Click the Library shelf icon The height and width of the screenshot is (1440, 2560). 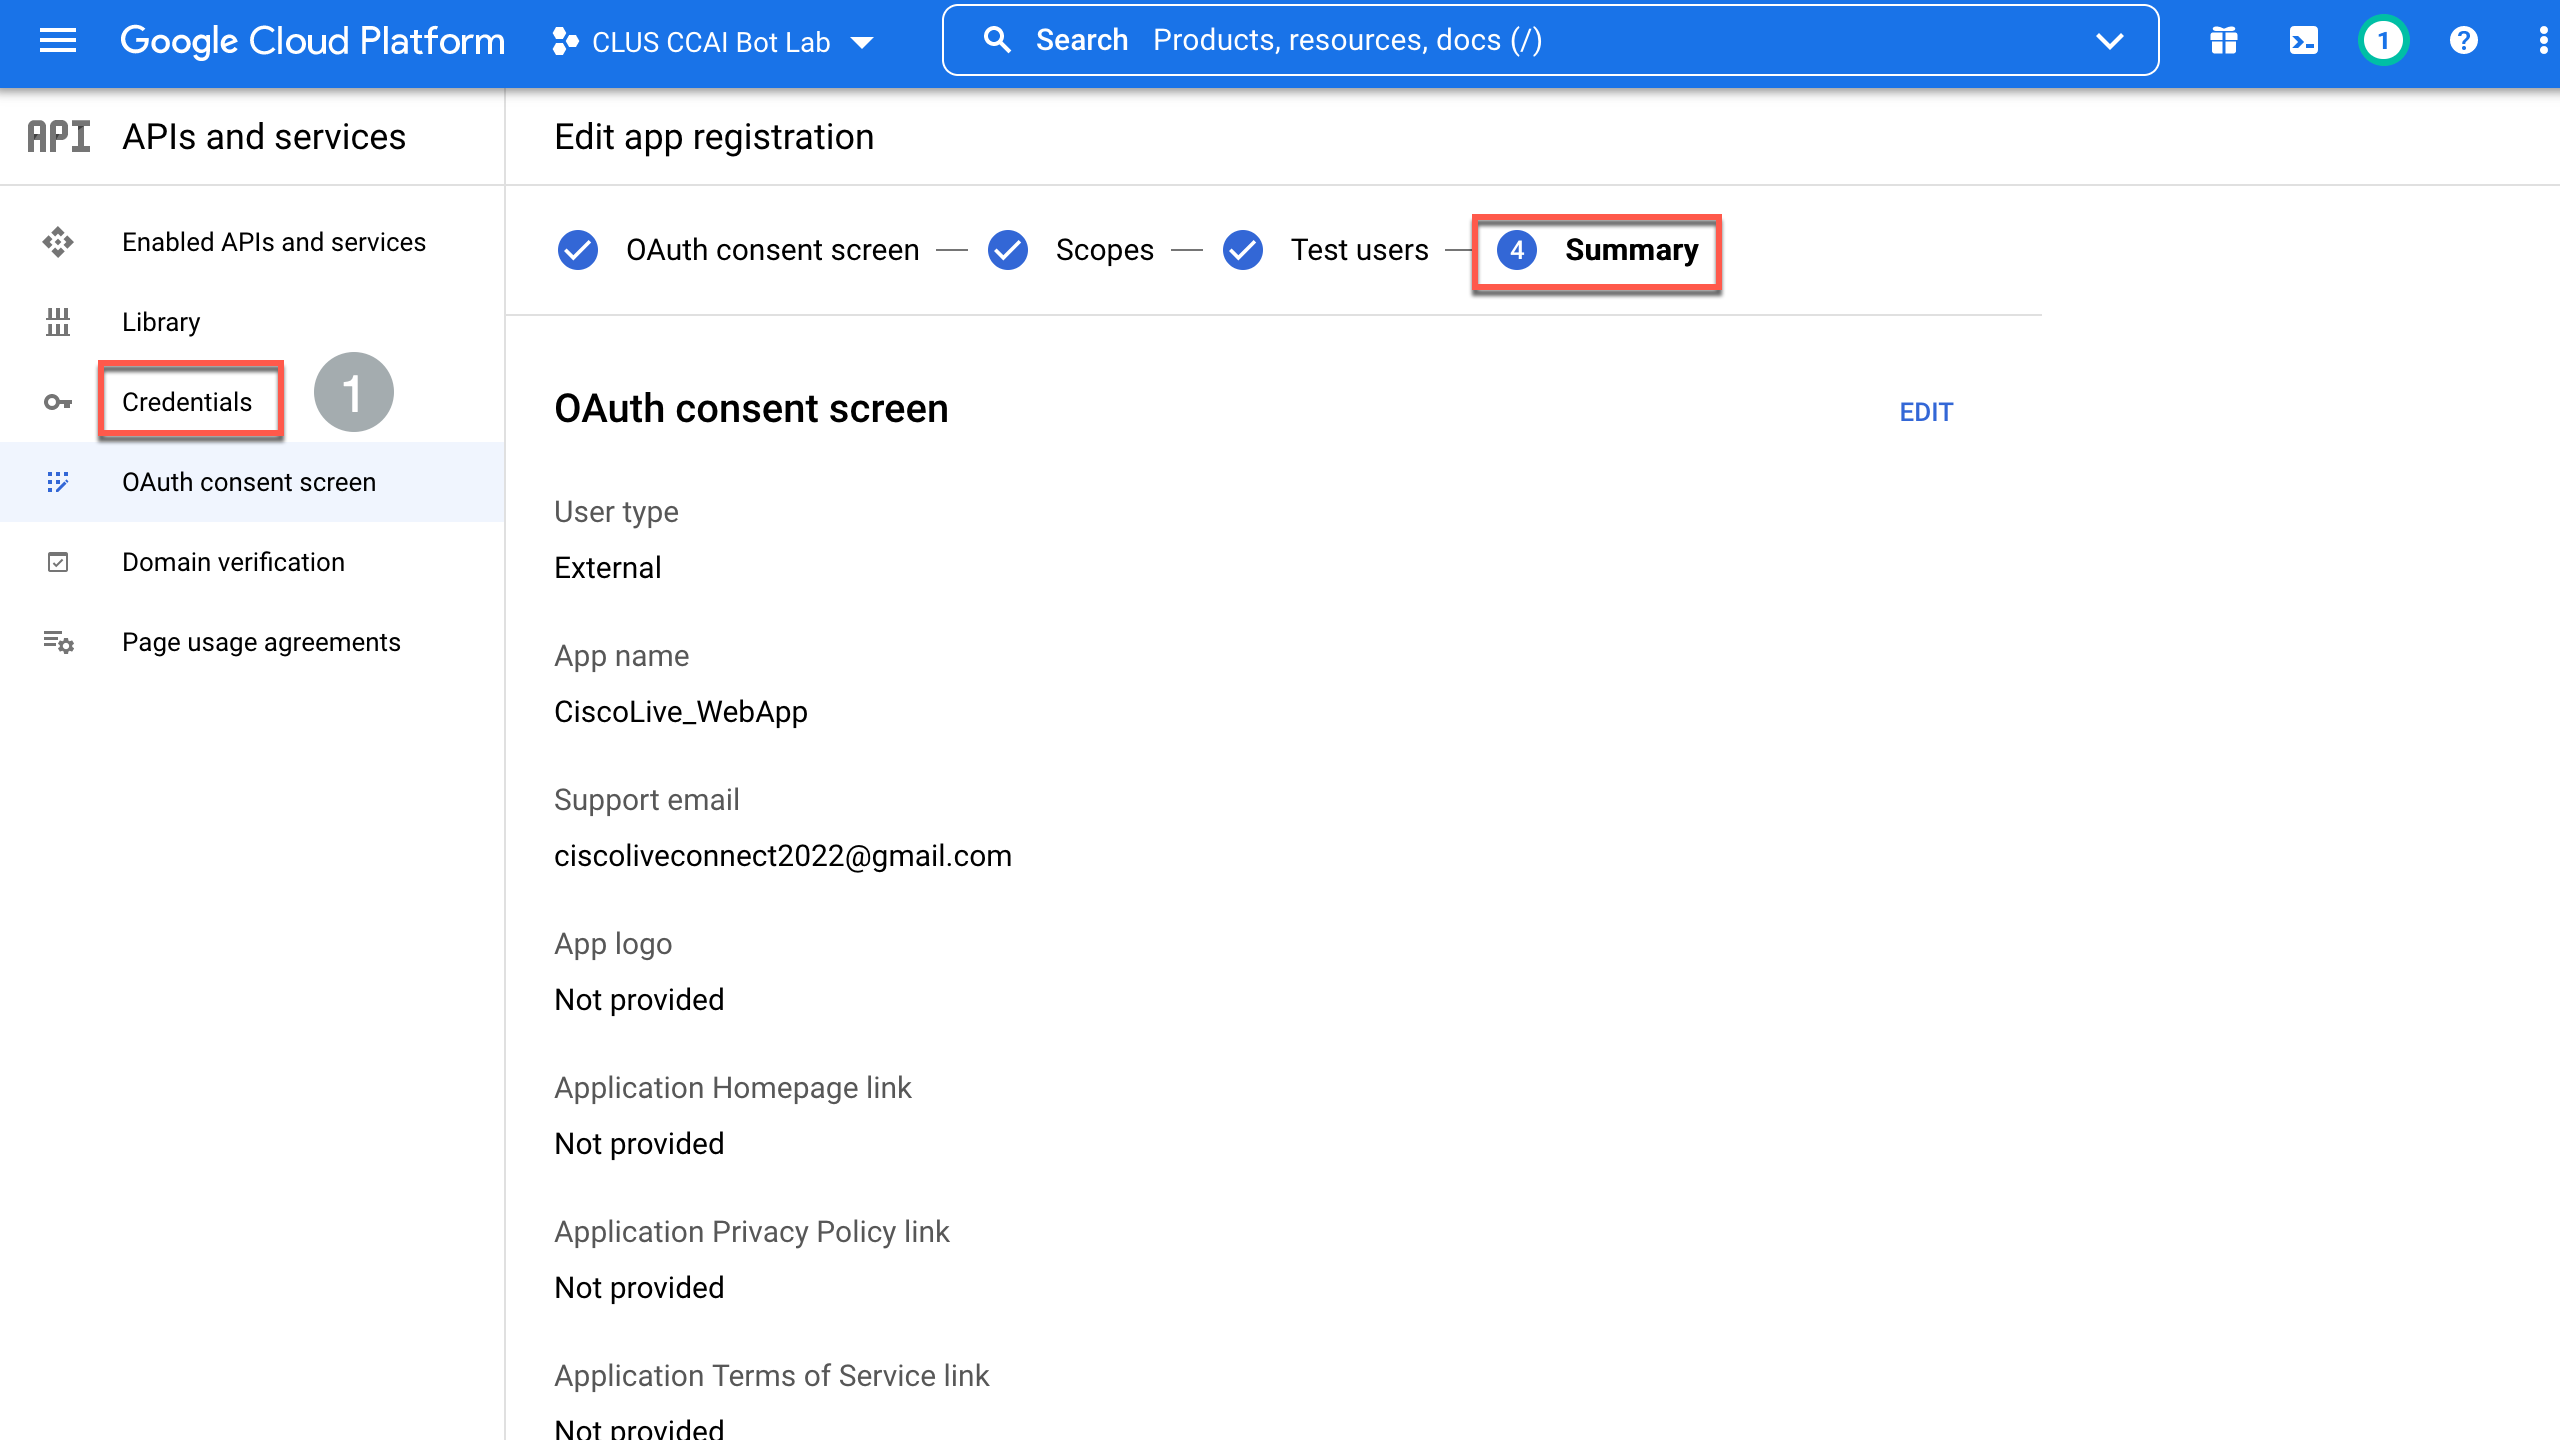[x=58, y=322]
